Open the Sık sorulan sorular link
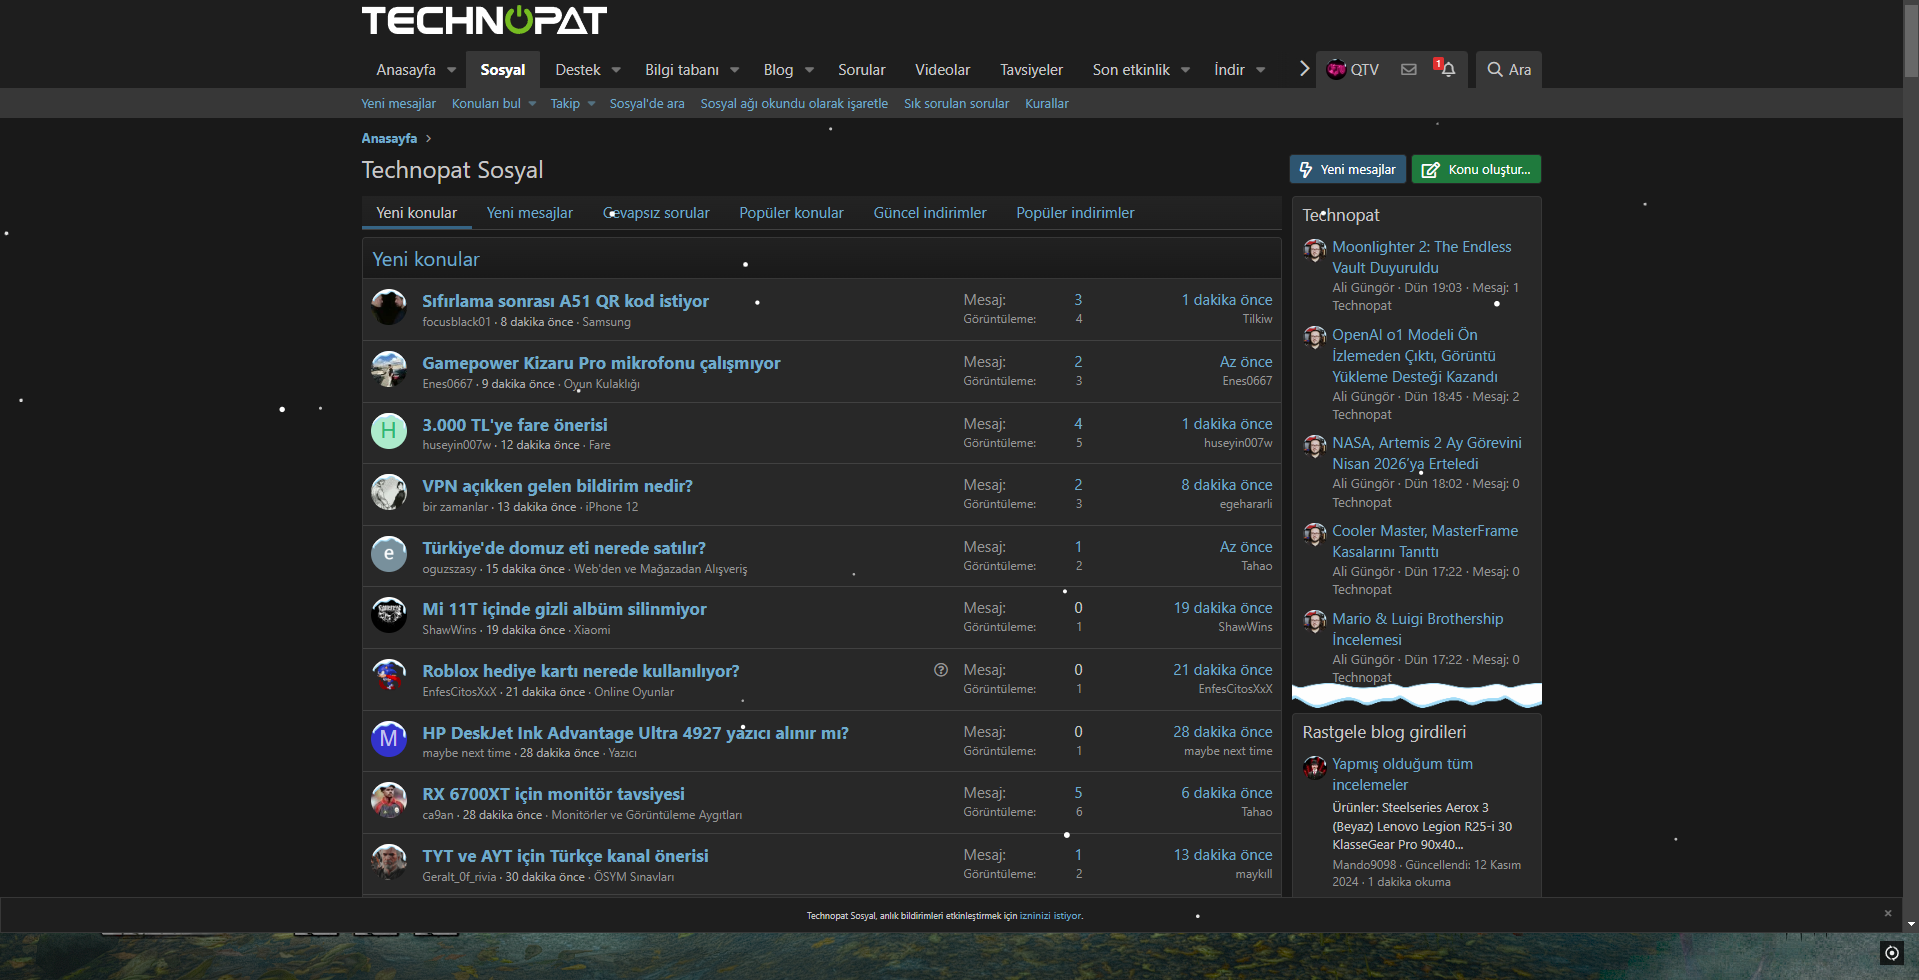 957,104
